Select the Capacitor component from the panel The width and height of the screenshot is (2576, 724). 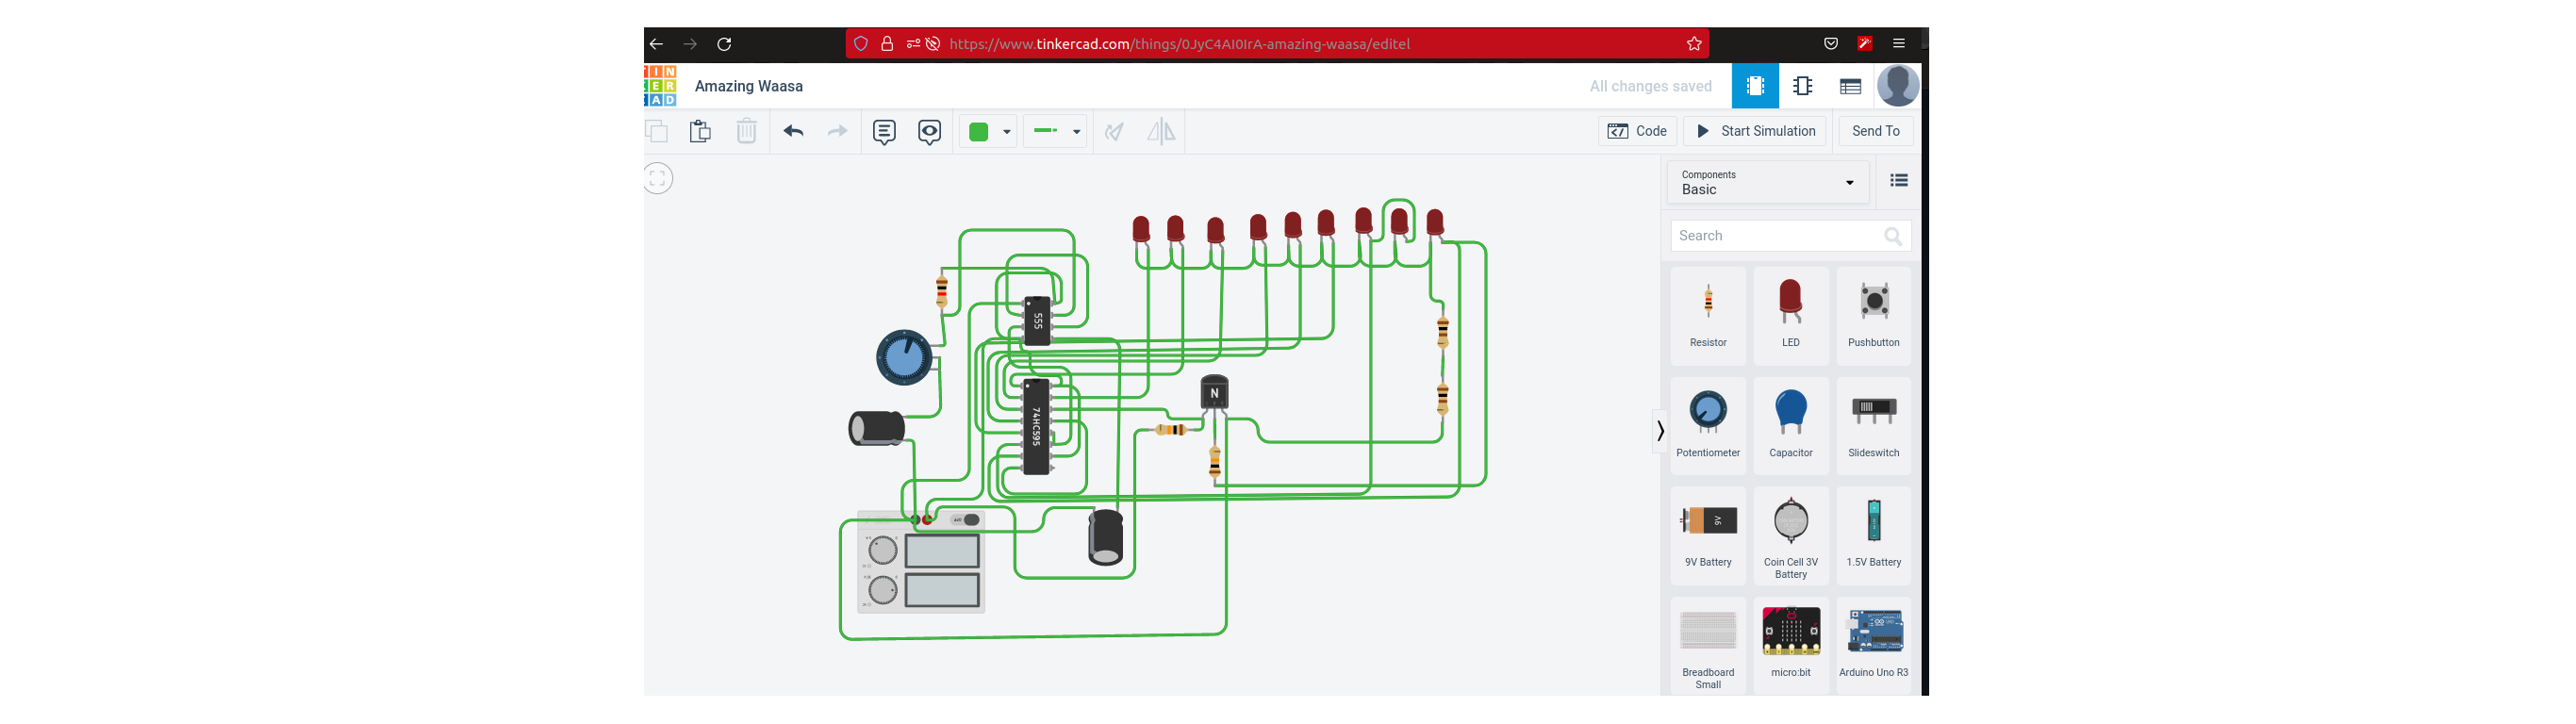(1790, 425)
